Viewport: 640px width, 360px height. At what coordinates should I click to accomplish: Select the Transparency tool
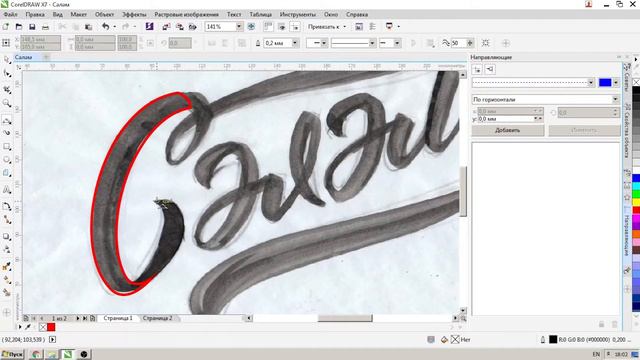pyautogui.click(x=7, y=249)
